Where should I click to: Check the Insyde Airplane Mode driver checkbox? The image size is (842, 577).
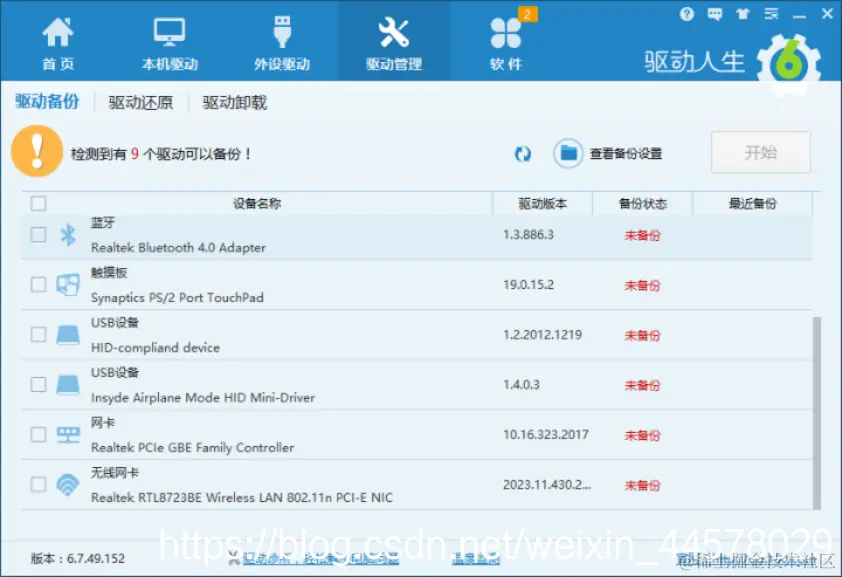click(38, 384)
